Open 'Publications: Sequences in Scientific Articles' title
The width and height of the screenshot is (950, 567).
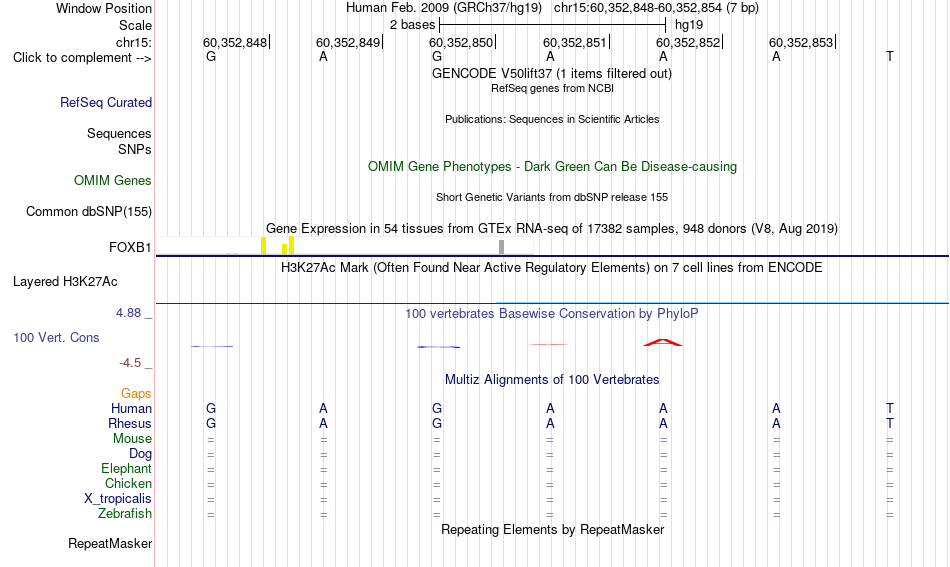point(552,119)
